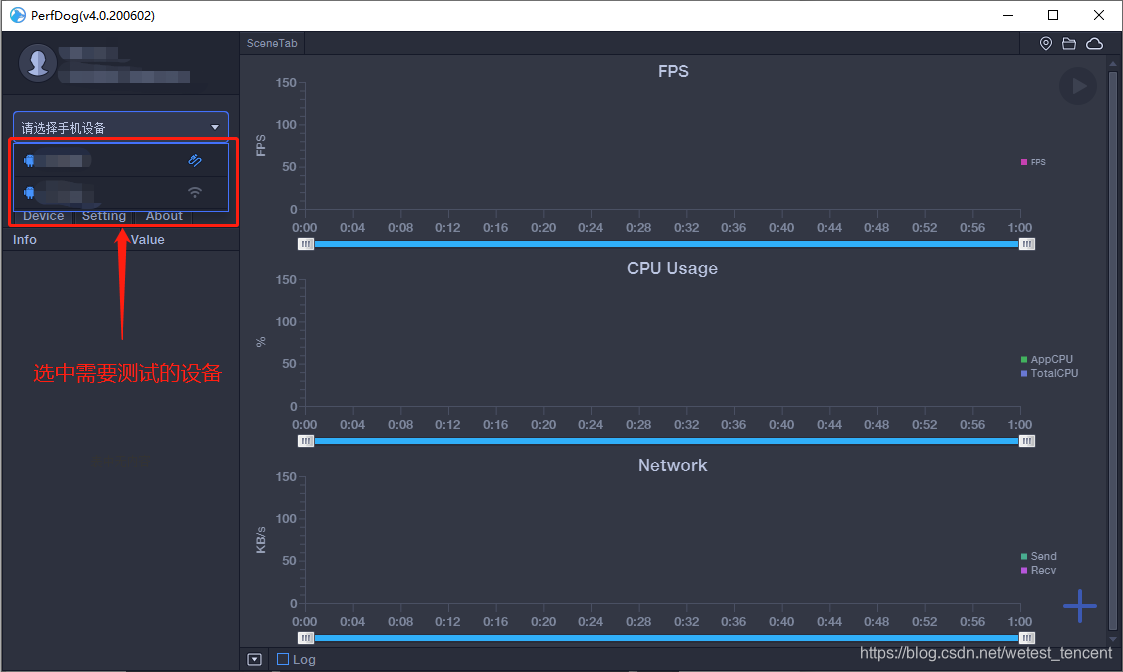Click the CPU Usage chart right slider handle

(1026, 441)
